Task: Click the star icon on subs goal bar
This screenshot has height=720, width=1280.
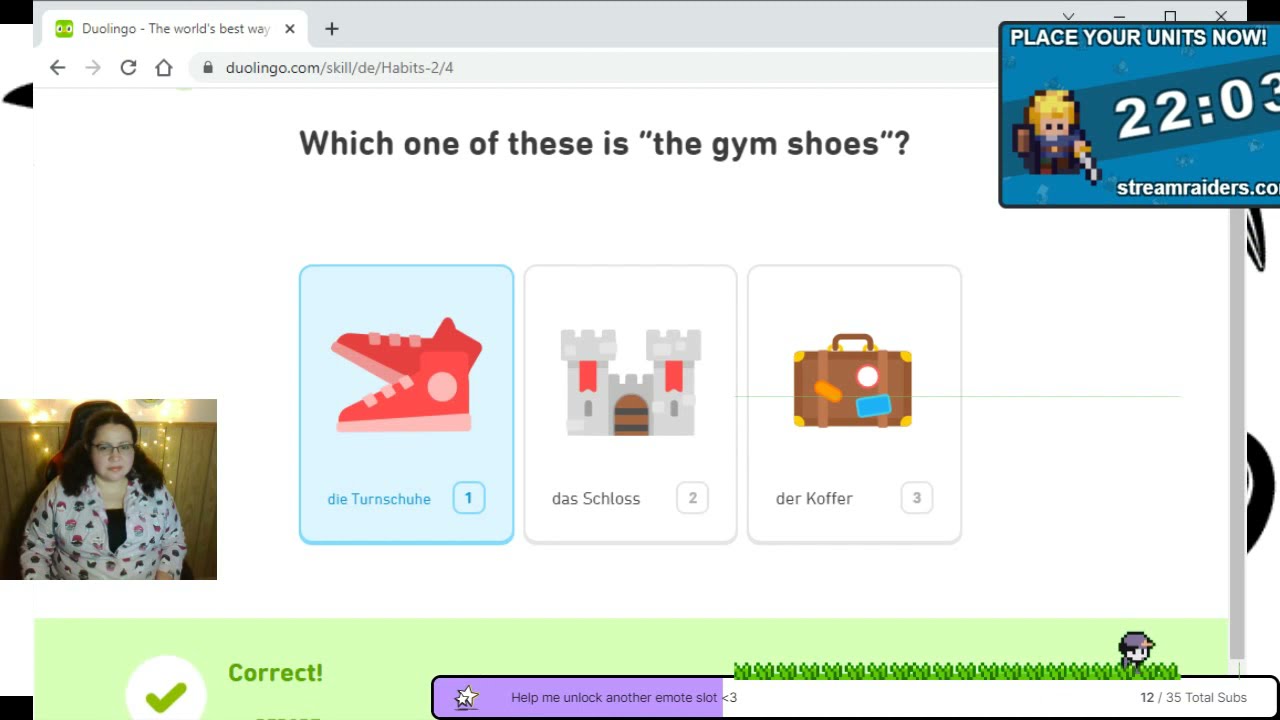Action: tap(466, 697)
